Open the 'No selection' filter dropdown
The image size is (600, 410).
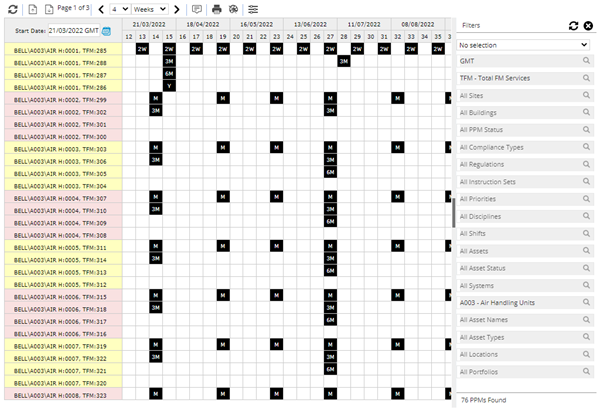pos(523,45)
